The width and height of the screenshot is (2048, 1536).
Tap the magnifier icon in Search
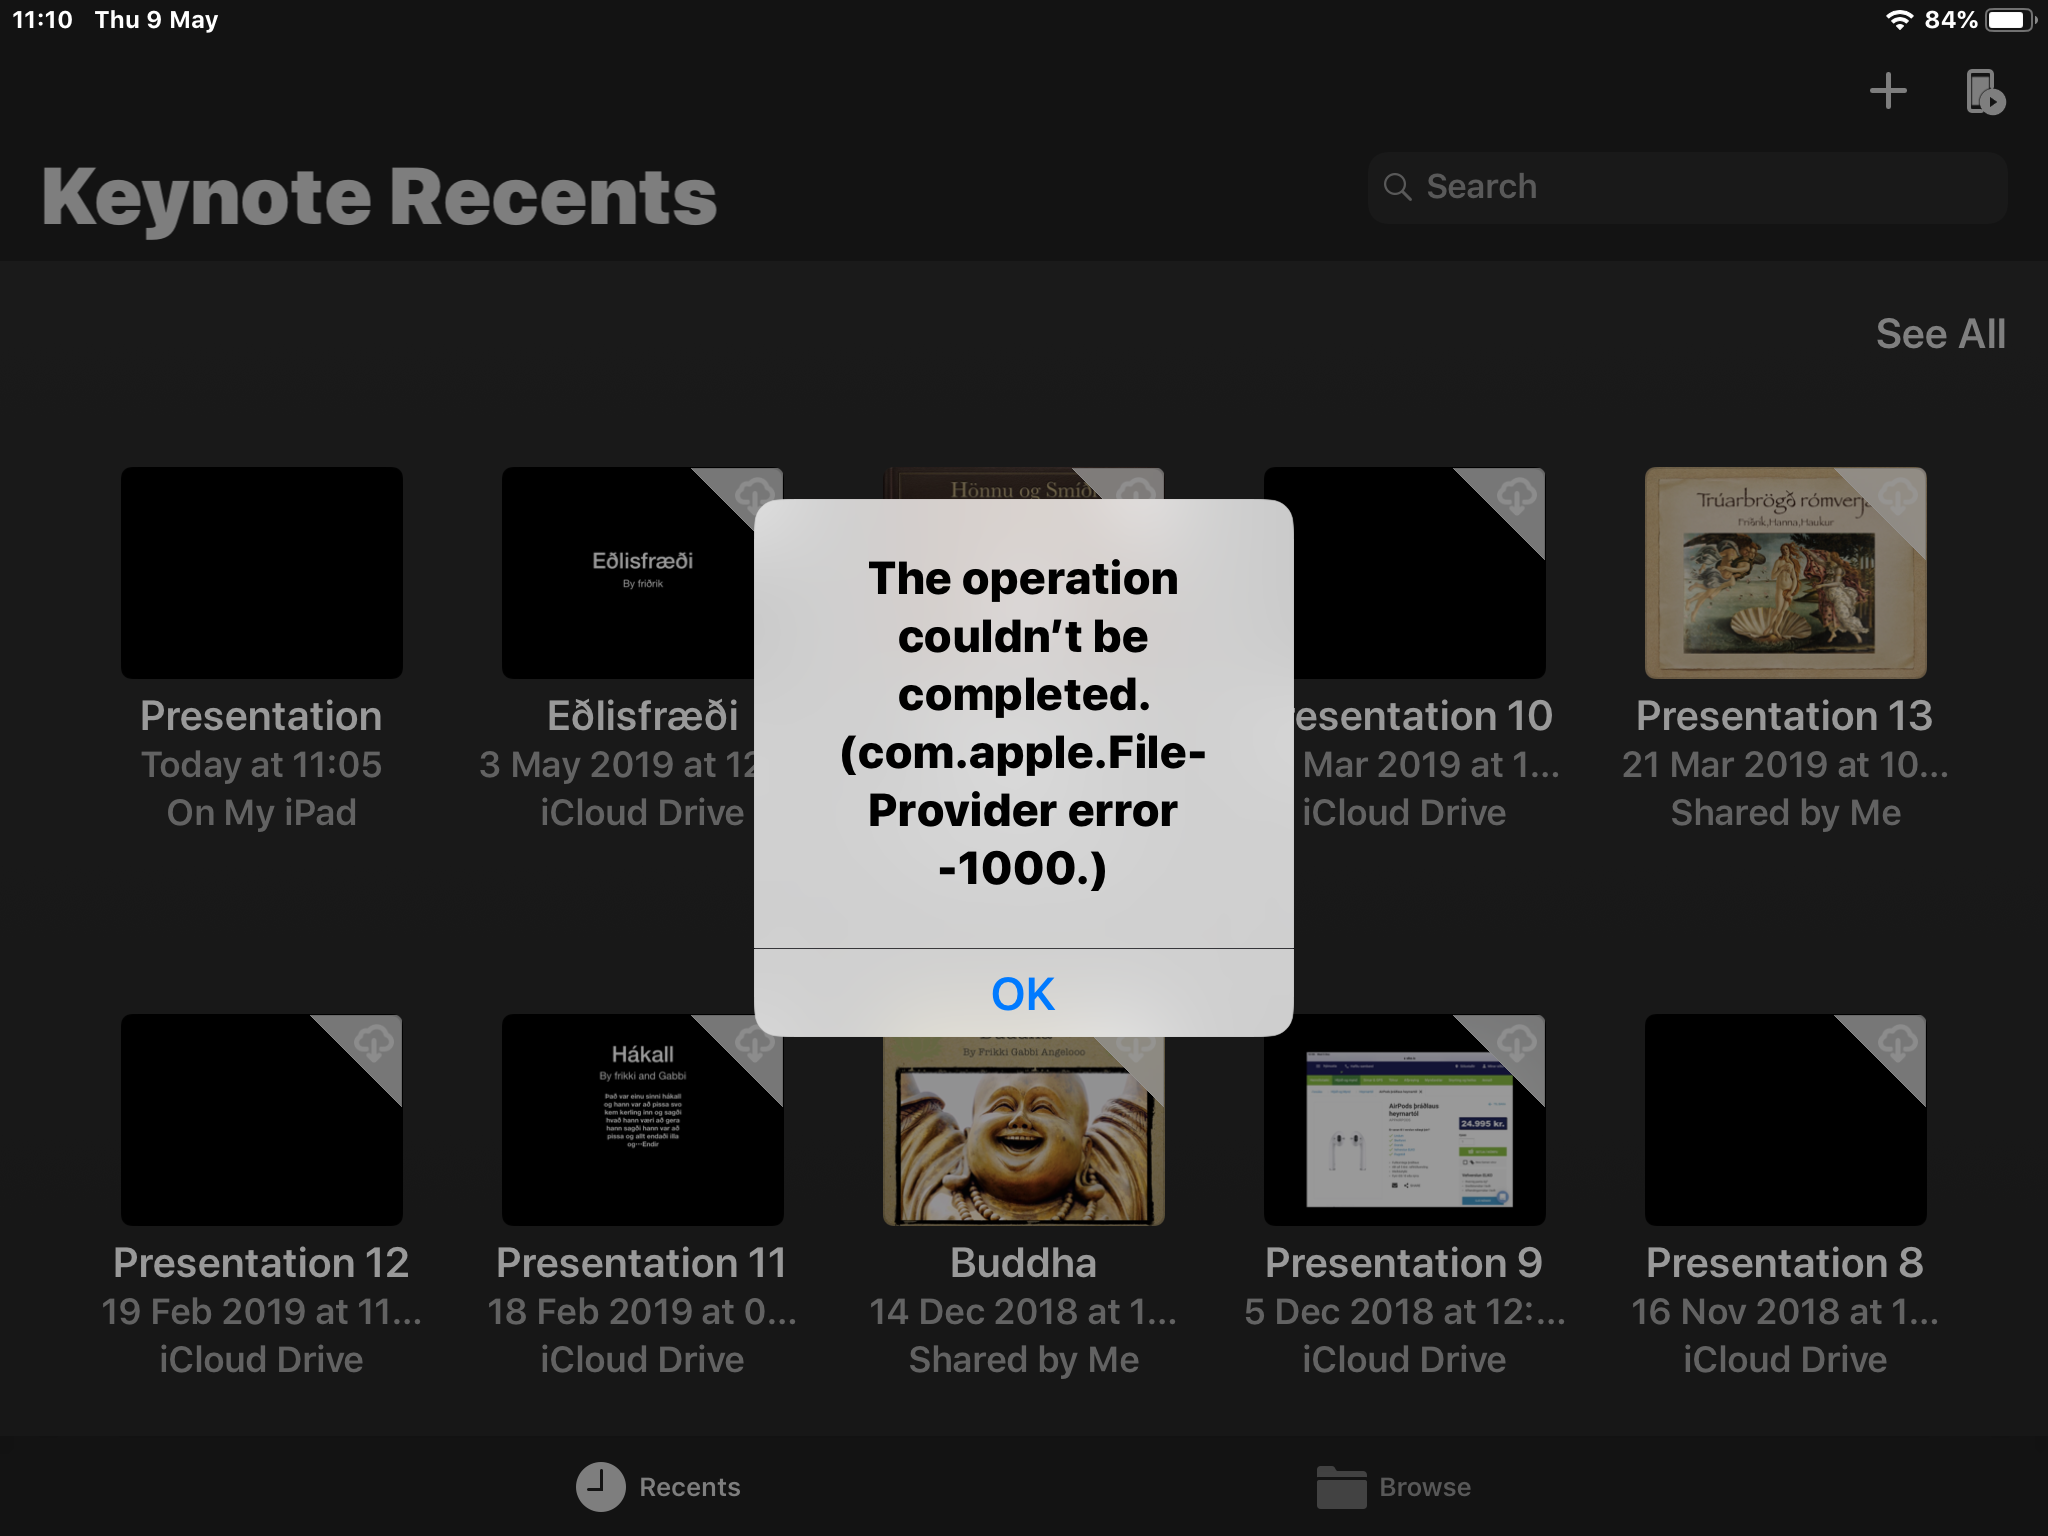coord(1397,187)
